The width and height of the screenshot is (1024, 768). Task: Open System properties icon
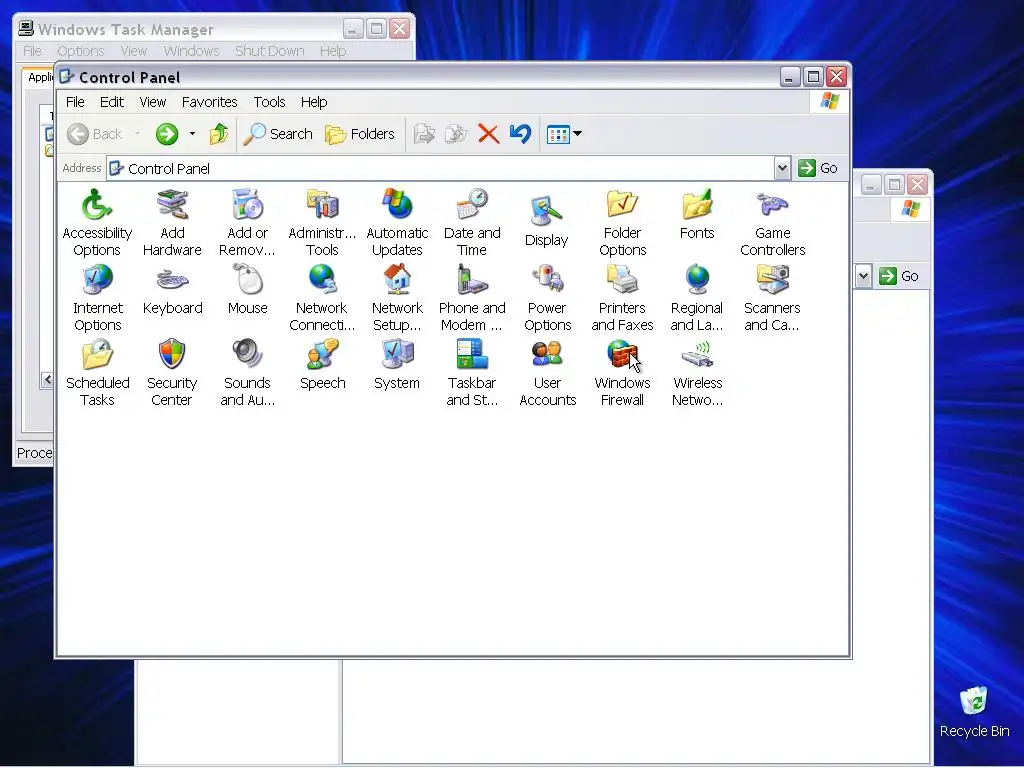[x=397, y=365]
